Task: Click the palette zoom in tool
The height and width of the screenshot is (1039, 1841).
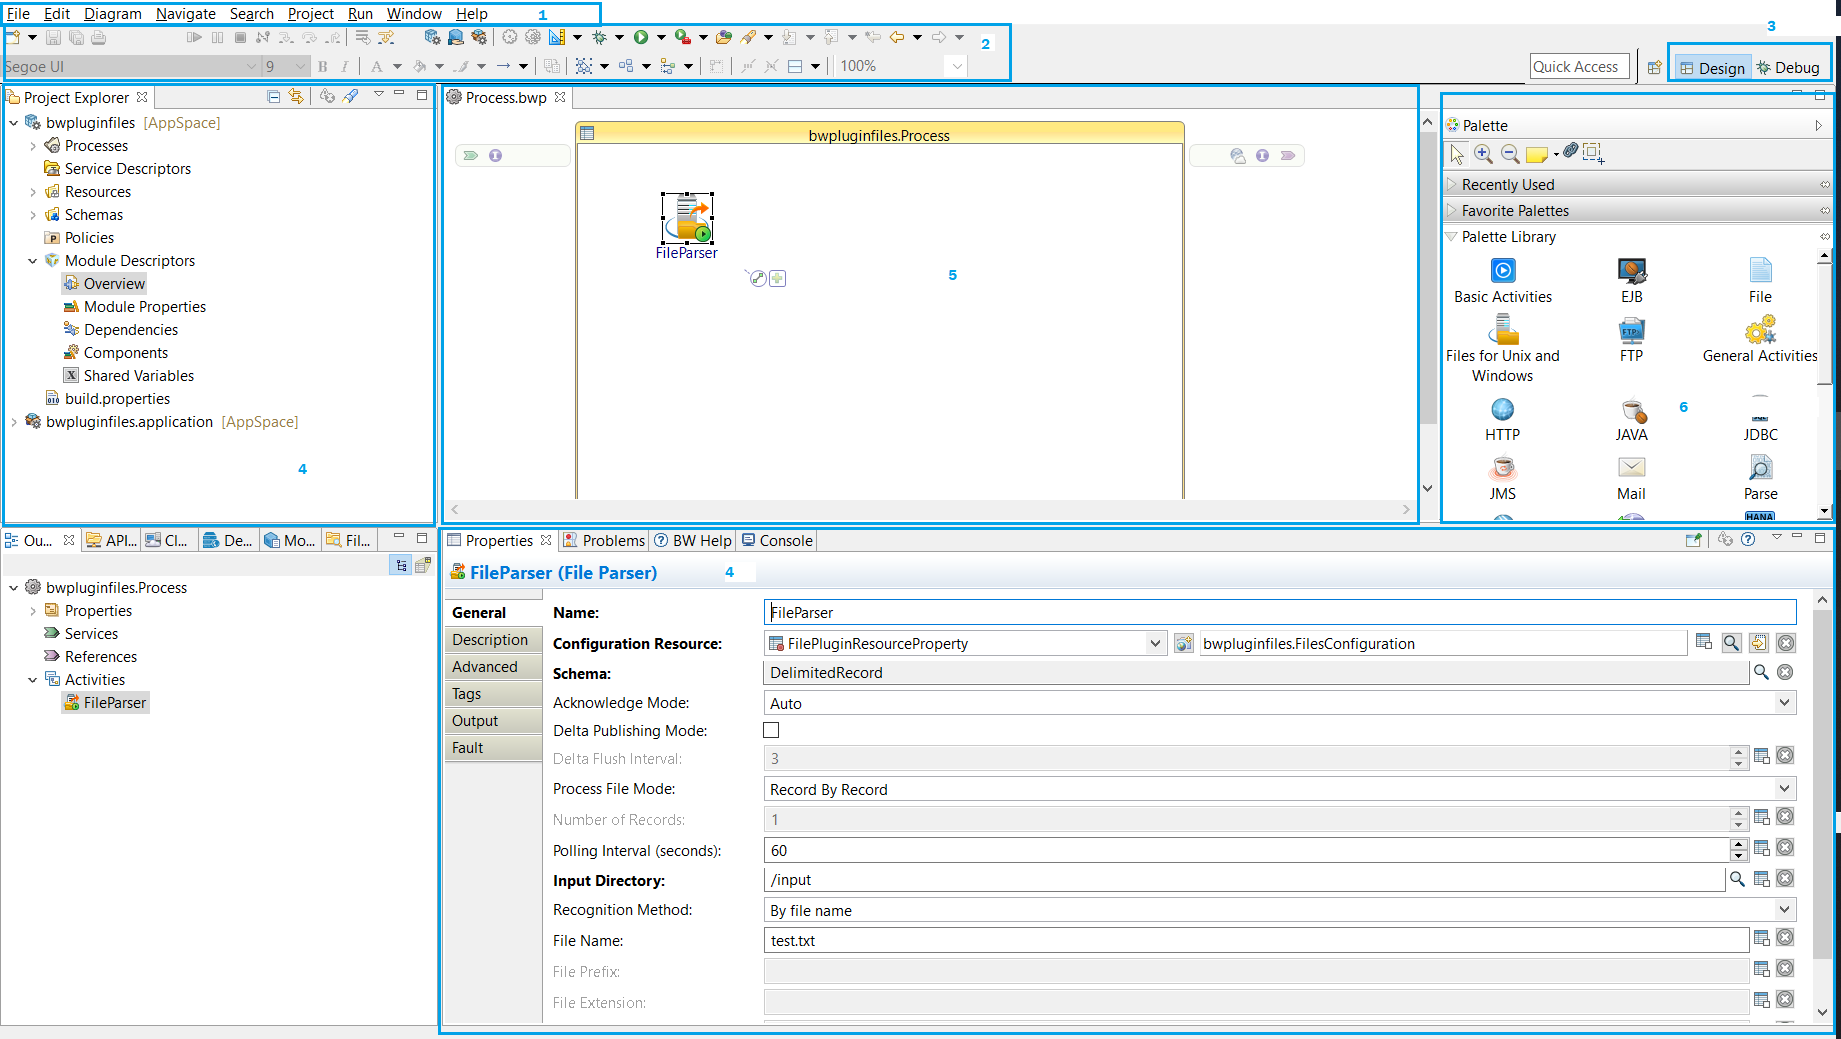Action: click(1483, 154)
